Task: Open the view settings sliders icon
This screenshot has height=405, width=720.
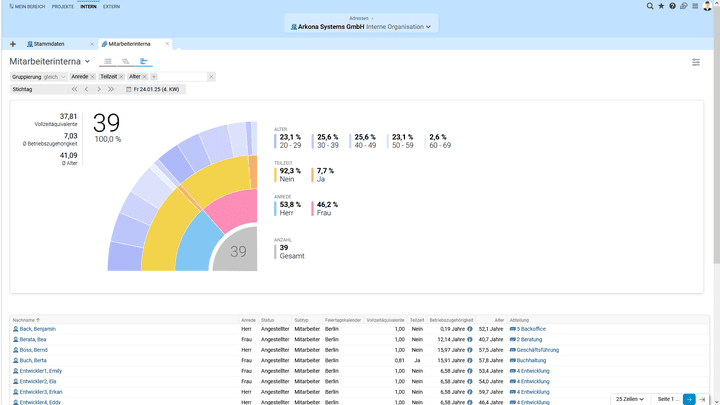Action: [x=696, y=62]
